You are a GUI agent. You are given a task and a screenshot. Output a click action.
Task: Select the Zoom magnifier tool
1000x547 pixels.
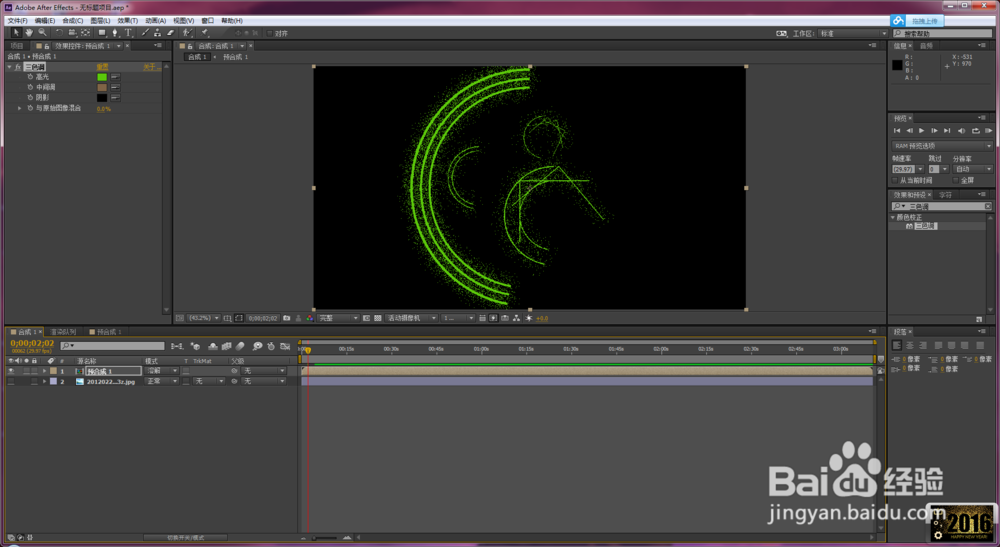point(43,33)
